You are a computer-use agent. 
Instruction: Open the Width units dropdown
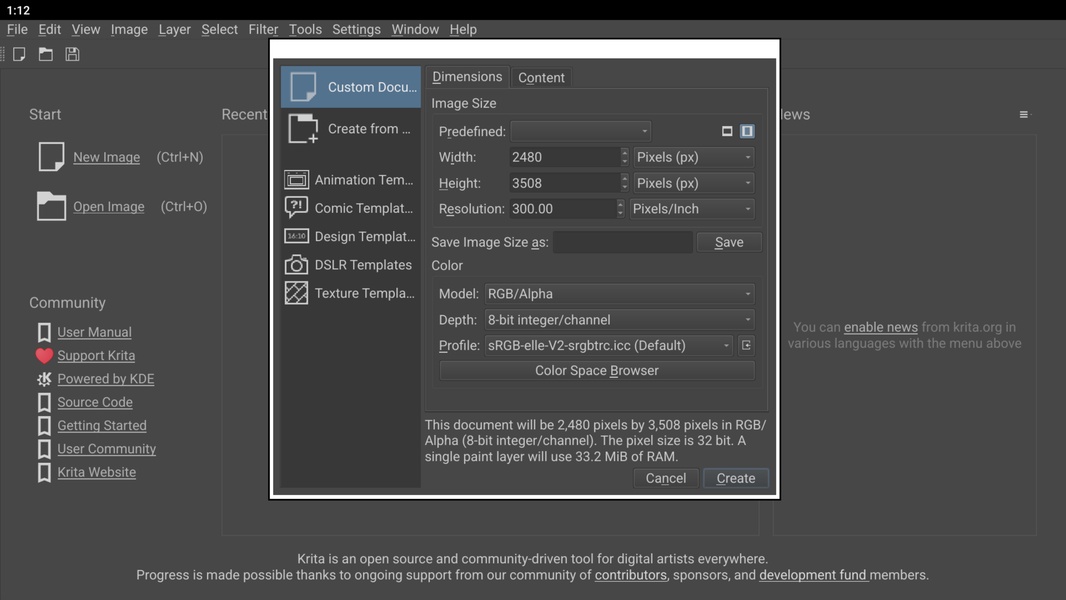coord(693,157)
